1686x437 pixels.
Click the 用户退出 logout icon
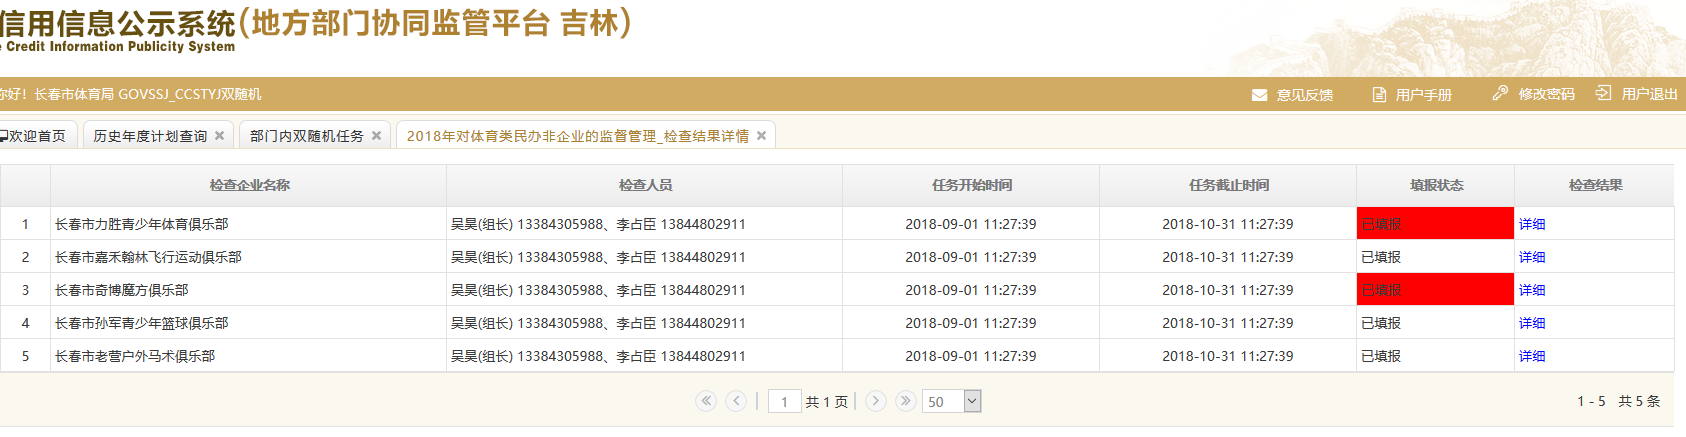click(1603, 93)
